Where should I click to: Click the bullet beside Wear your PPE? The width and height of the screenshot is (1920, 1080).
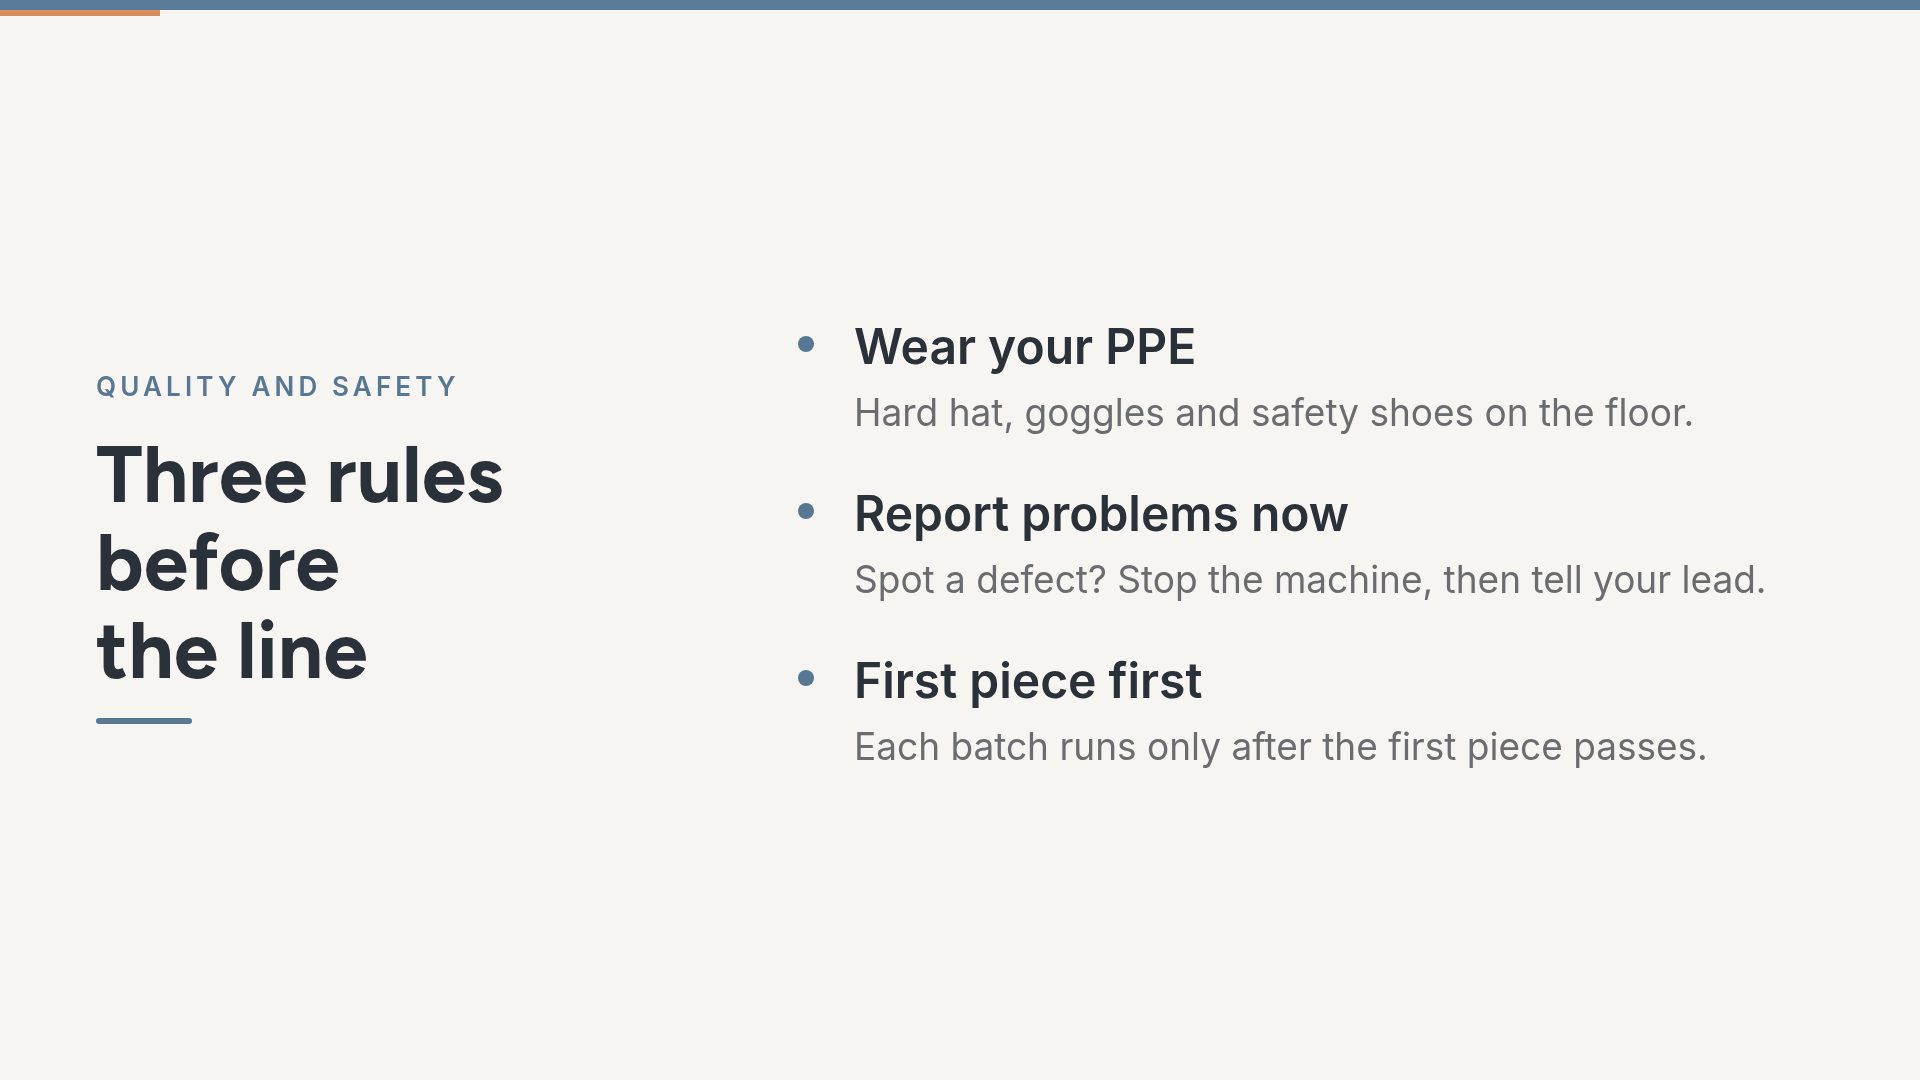[x=806, y=345]
